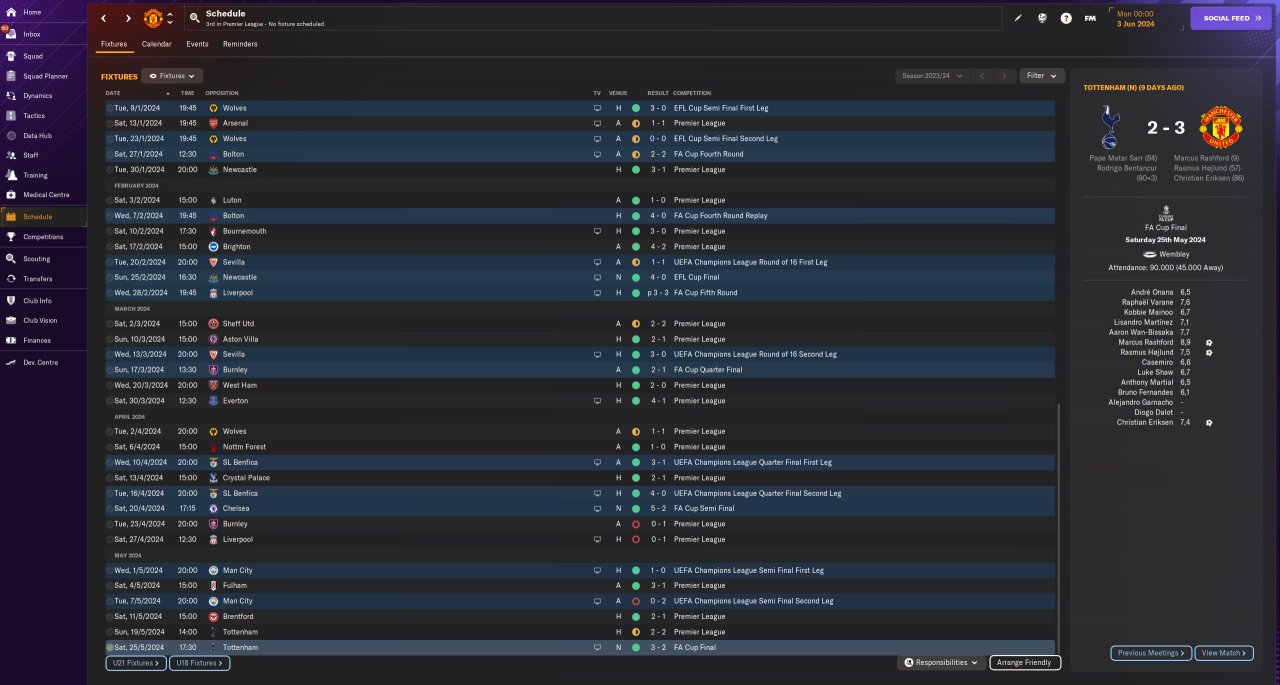This screenshot has height=685, width=1280.
Task: Open the Data Hub icon
Action: click(x=11, y=135)
